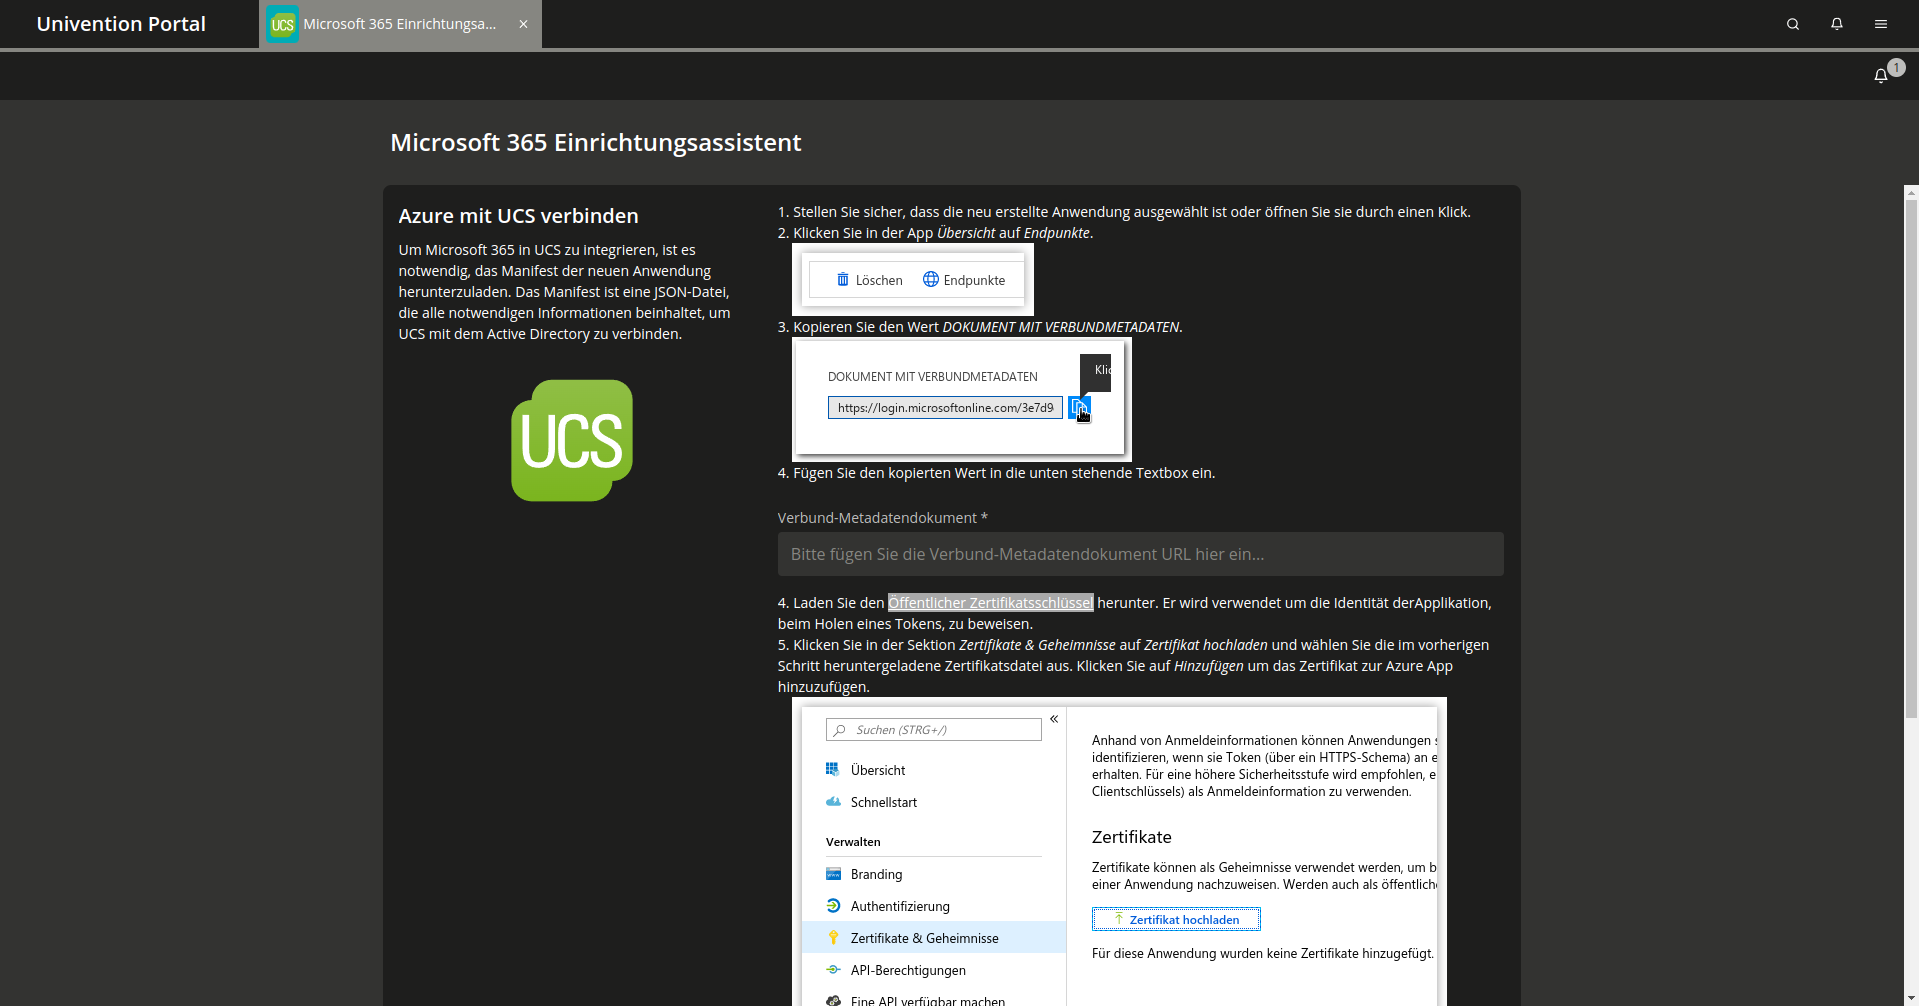Switch to the Microsoft 365 Einrichtungsassistent tab
This screenshot has height=1006, width=1919.
click(400, 24)
